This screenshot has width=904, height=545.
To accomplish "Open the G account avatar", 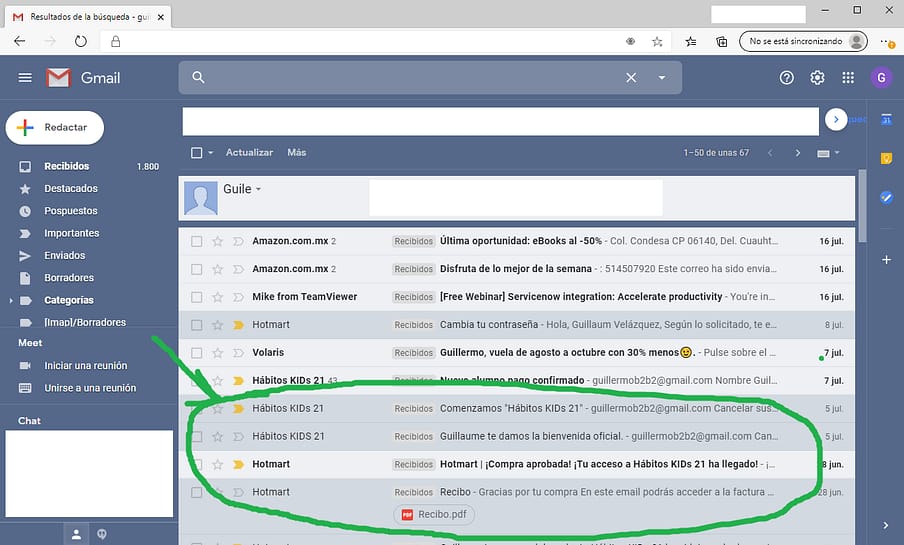I will 880,77.
